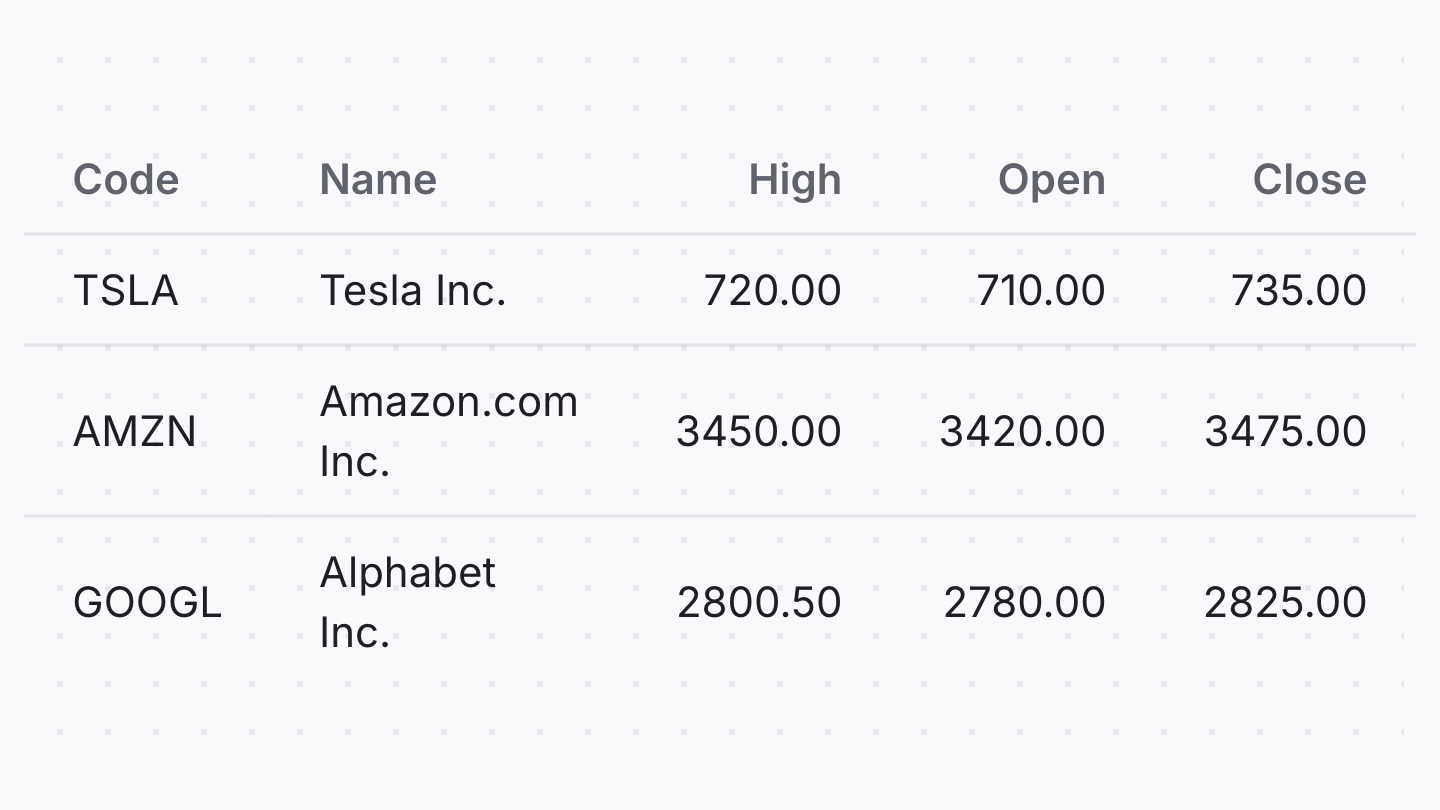
Task: Click the Alphabet Inc. name cell
Action: click(407, 602)
